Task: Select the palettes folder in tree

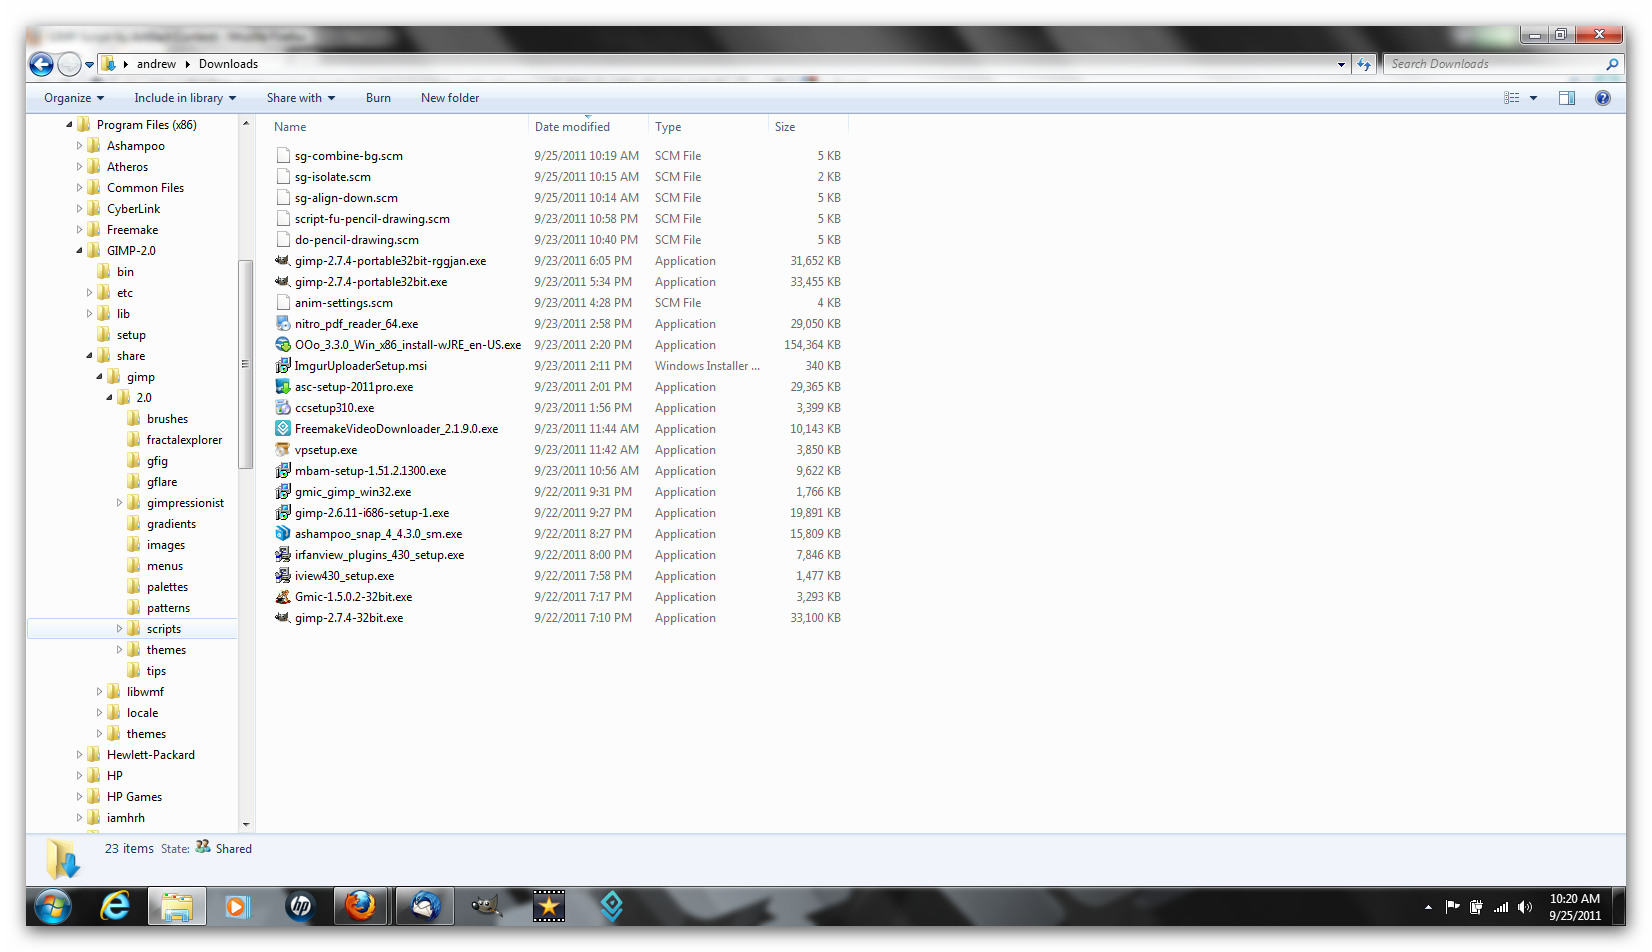Action: pos(167,587)
